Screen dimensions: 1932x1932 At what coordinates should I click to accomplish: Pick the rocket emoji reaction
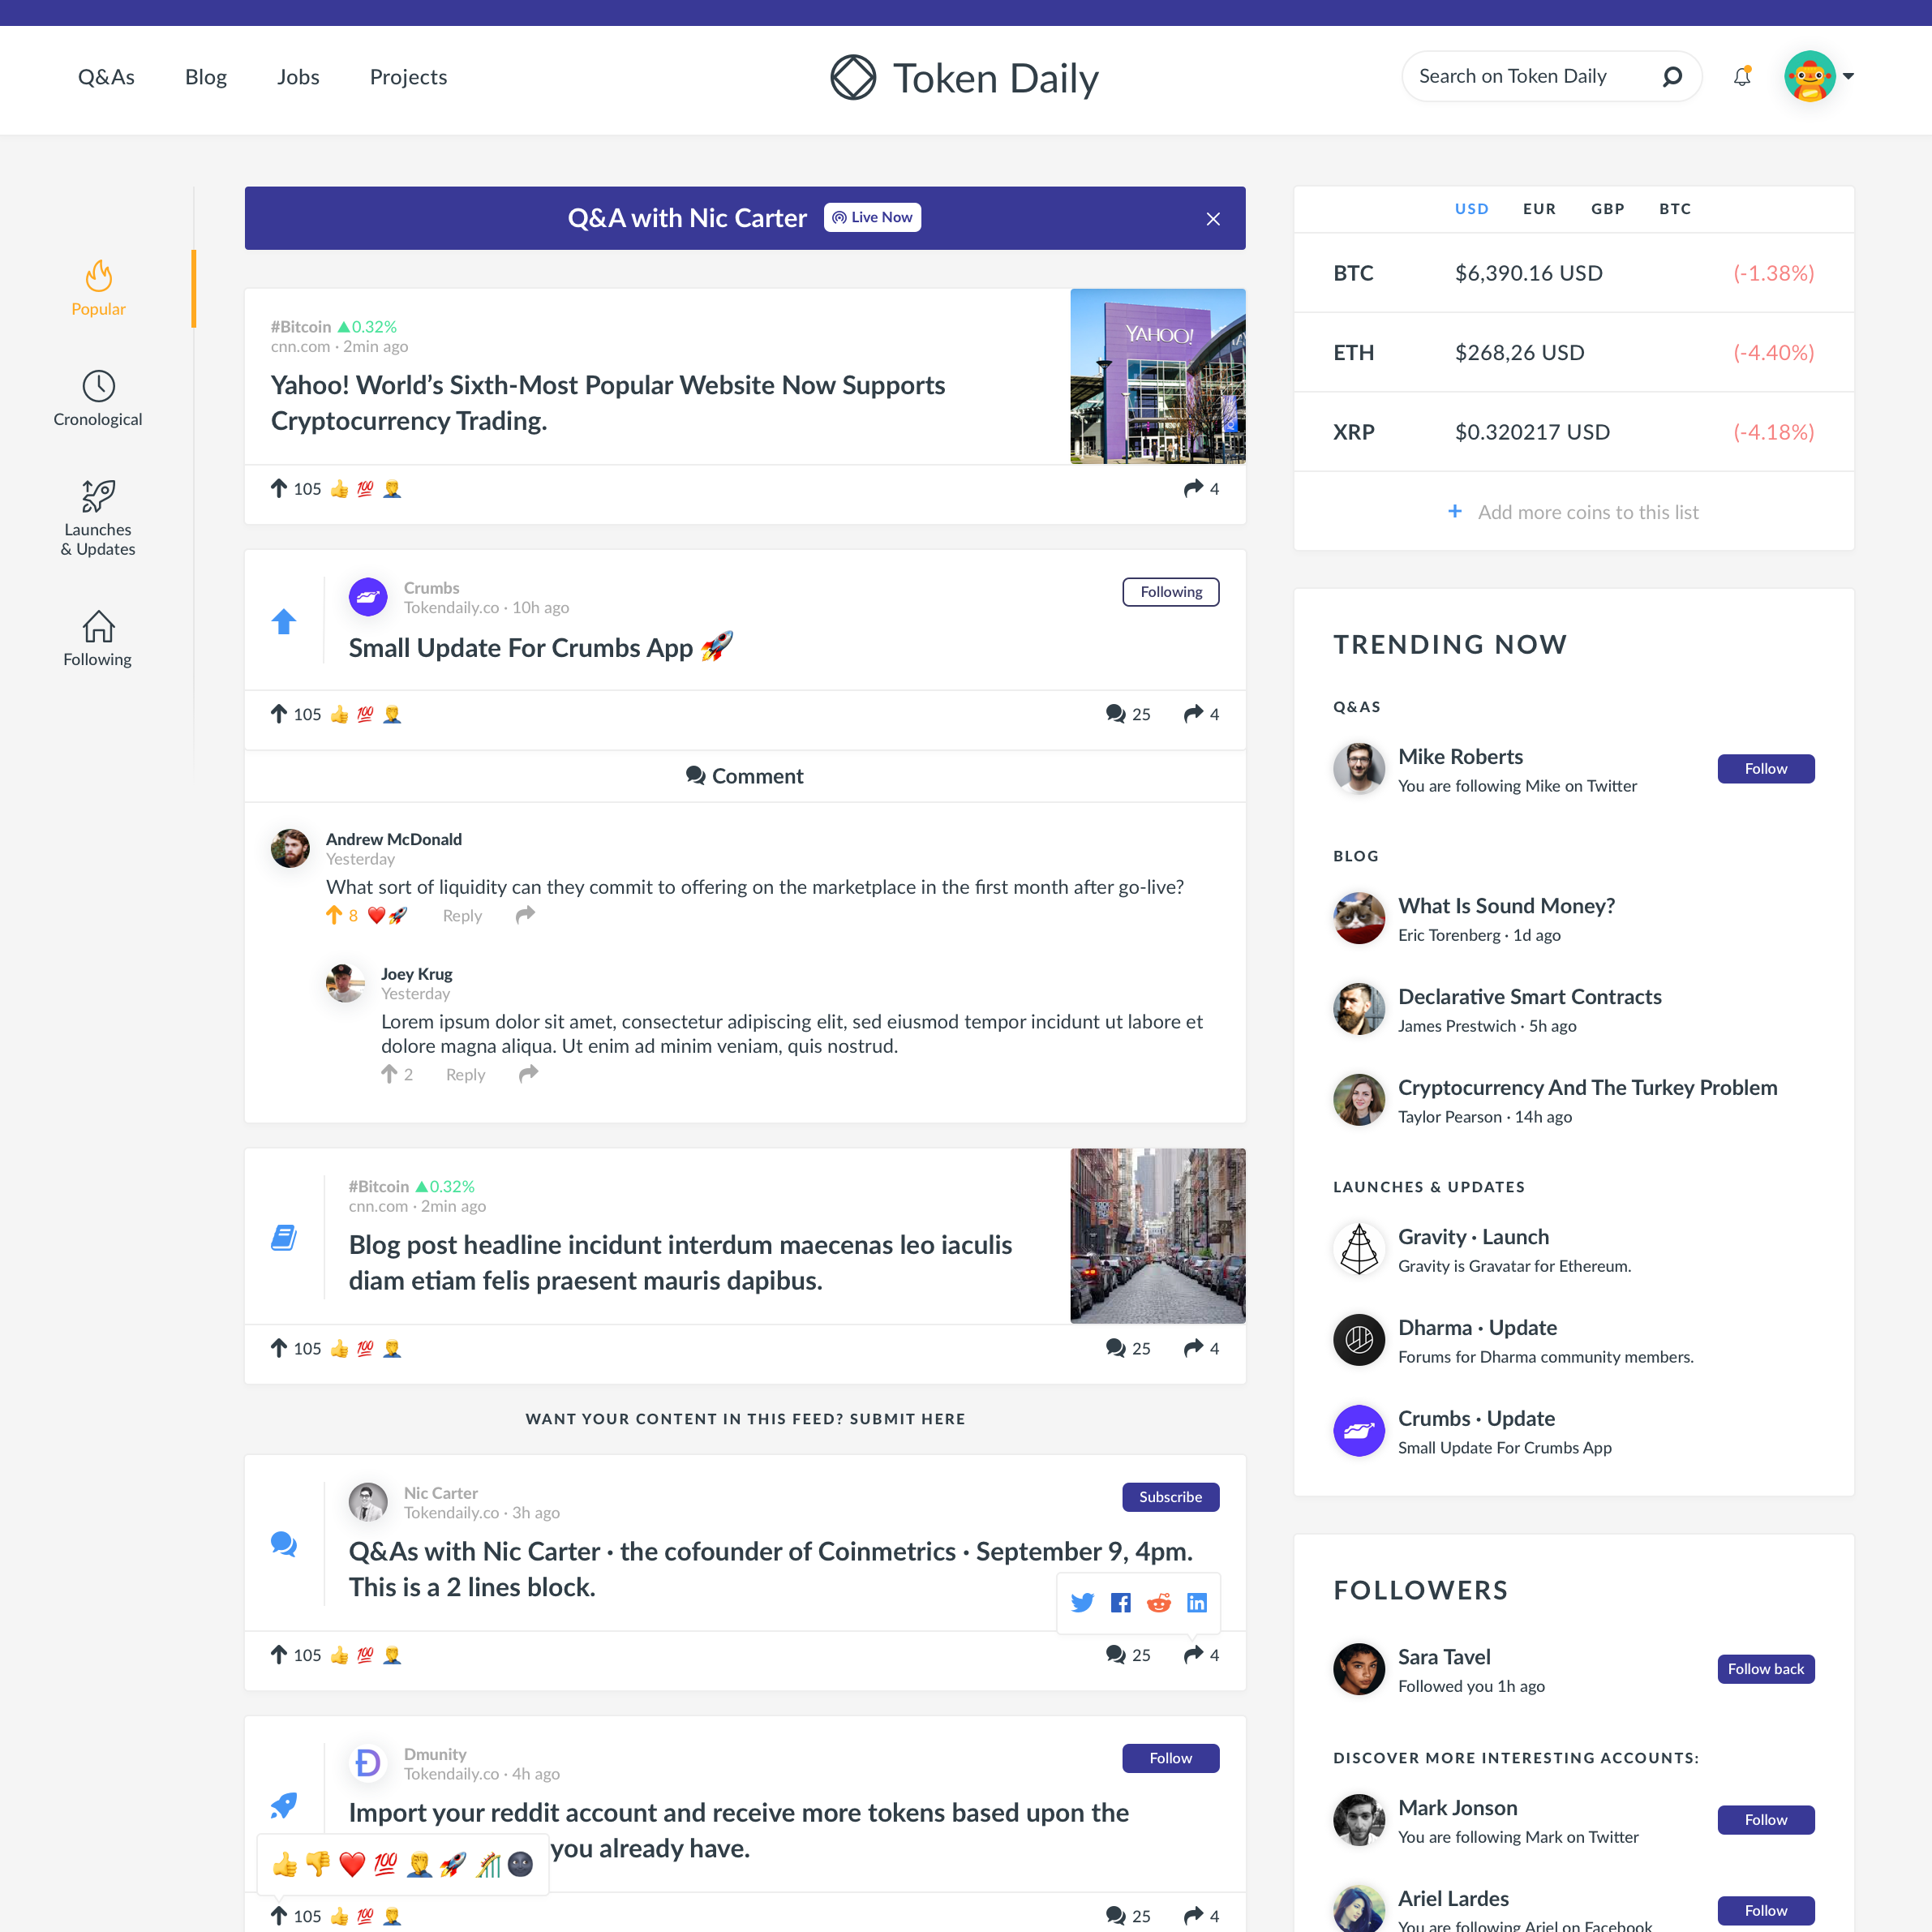[453, 1864]
